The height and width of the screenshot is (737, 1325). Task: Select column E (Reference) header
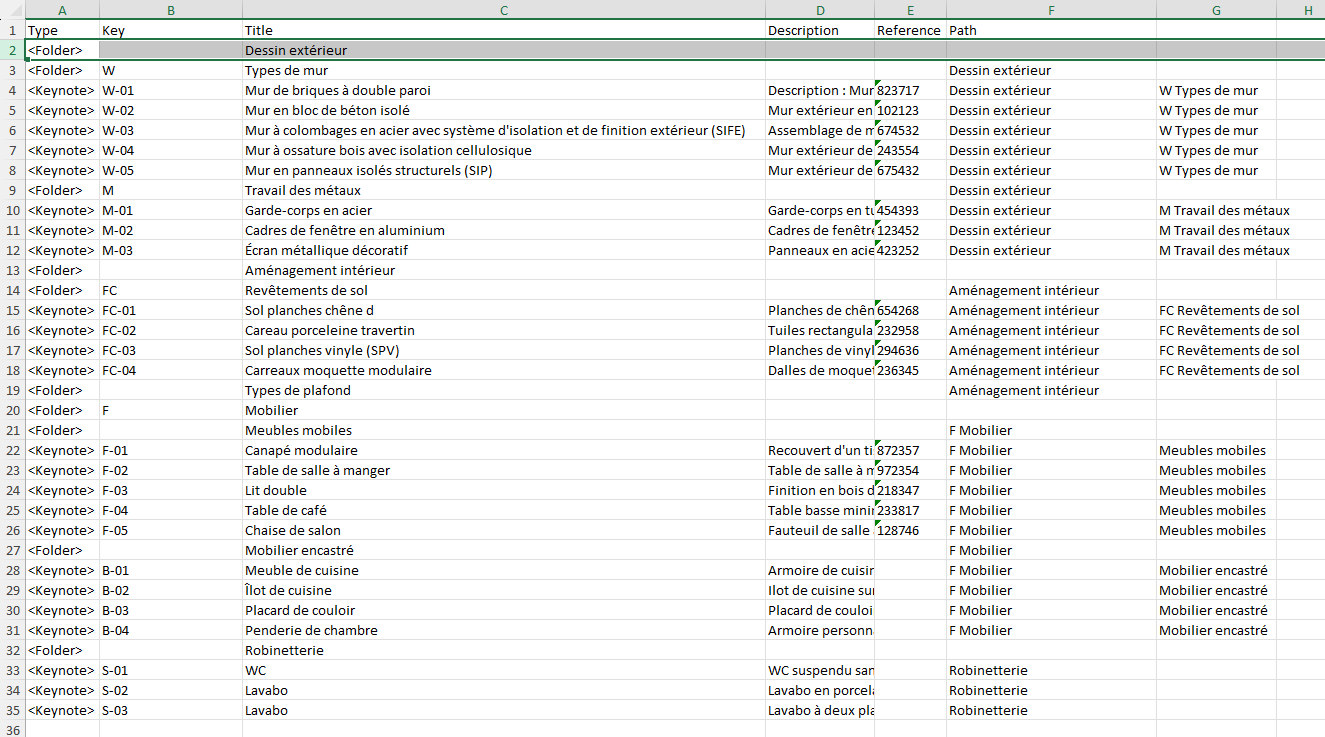[909, 10]
